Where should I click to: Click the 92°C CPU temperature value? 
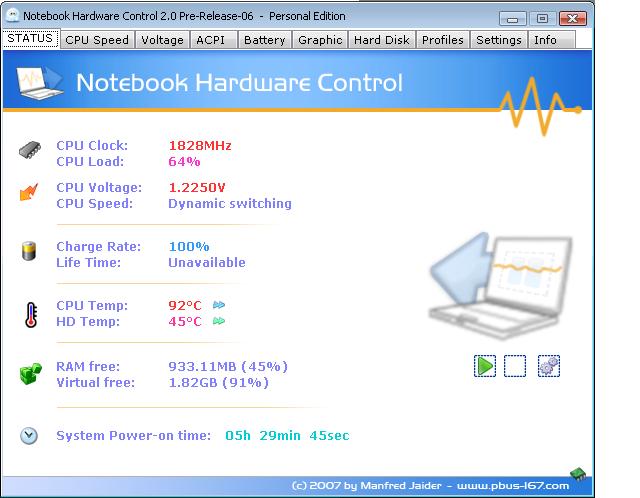(x=185, y=305)
